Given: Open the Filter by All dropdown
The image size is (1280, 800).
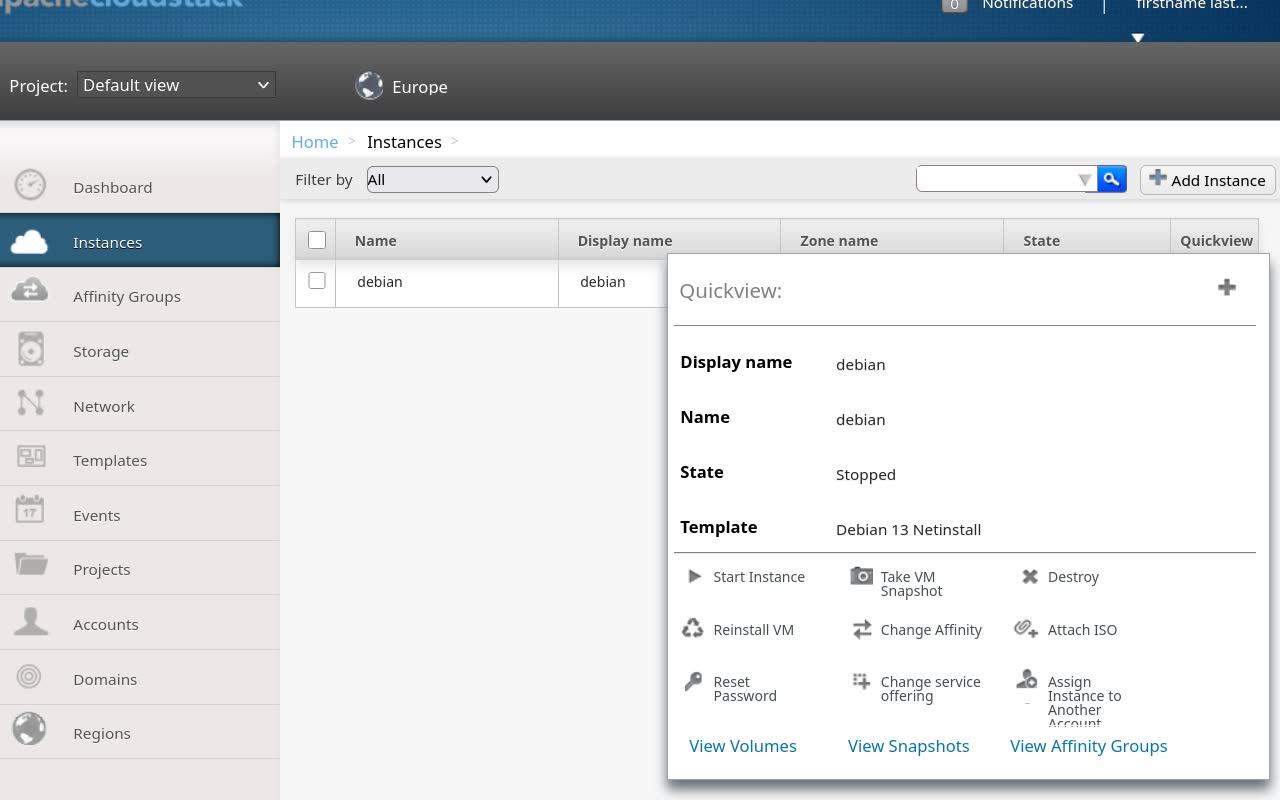Looking at the screenshot, I should click(432, 180).
